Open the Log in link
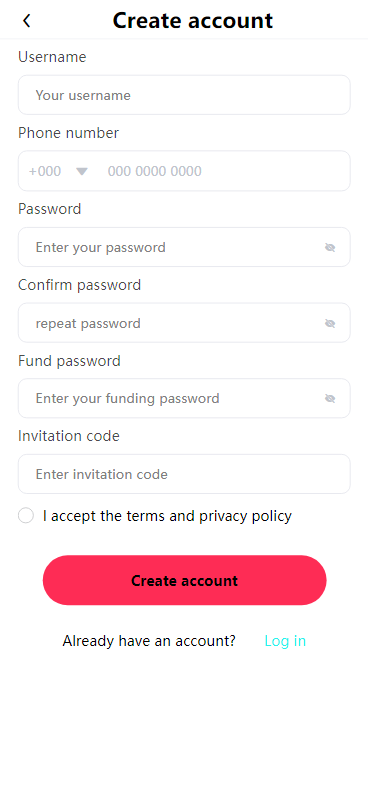 pos(285,641)
